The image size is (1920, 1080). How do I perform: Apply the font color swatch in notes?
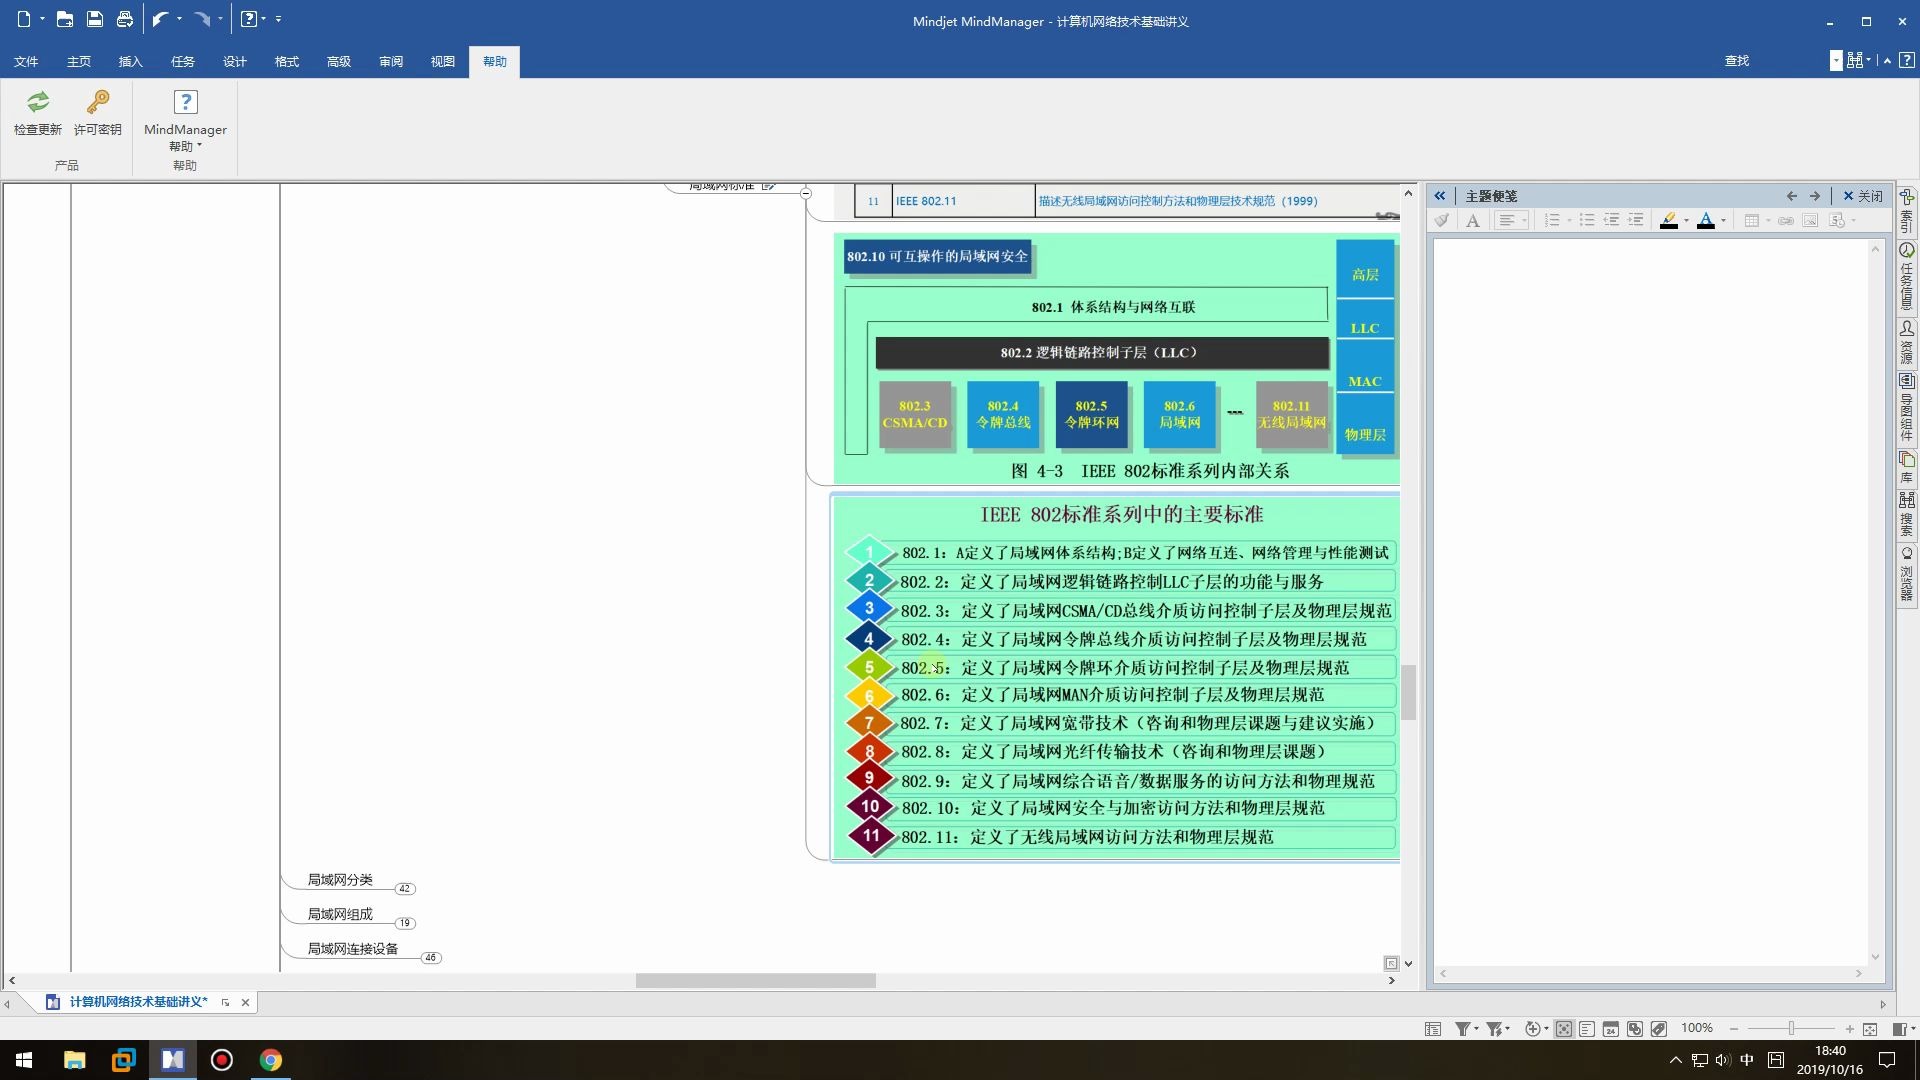1706,221
